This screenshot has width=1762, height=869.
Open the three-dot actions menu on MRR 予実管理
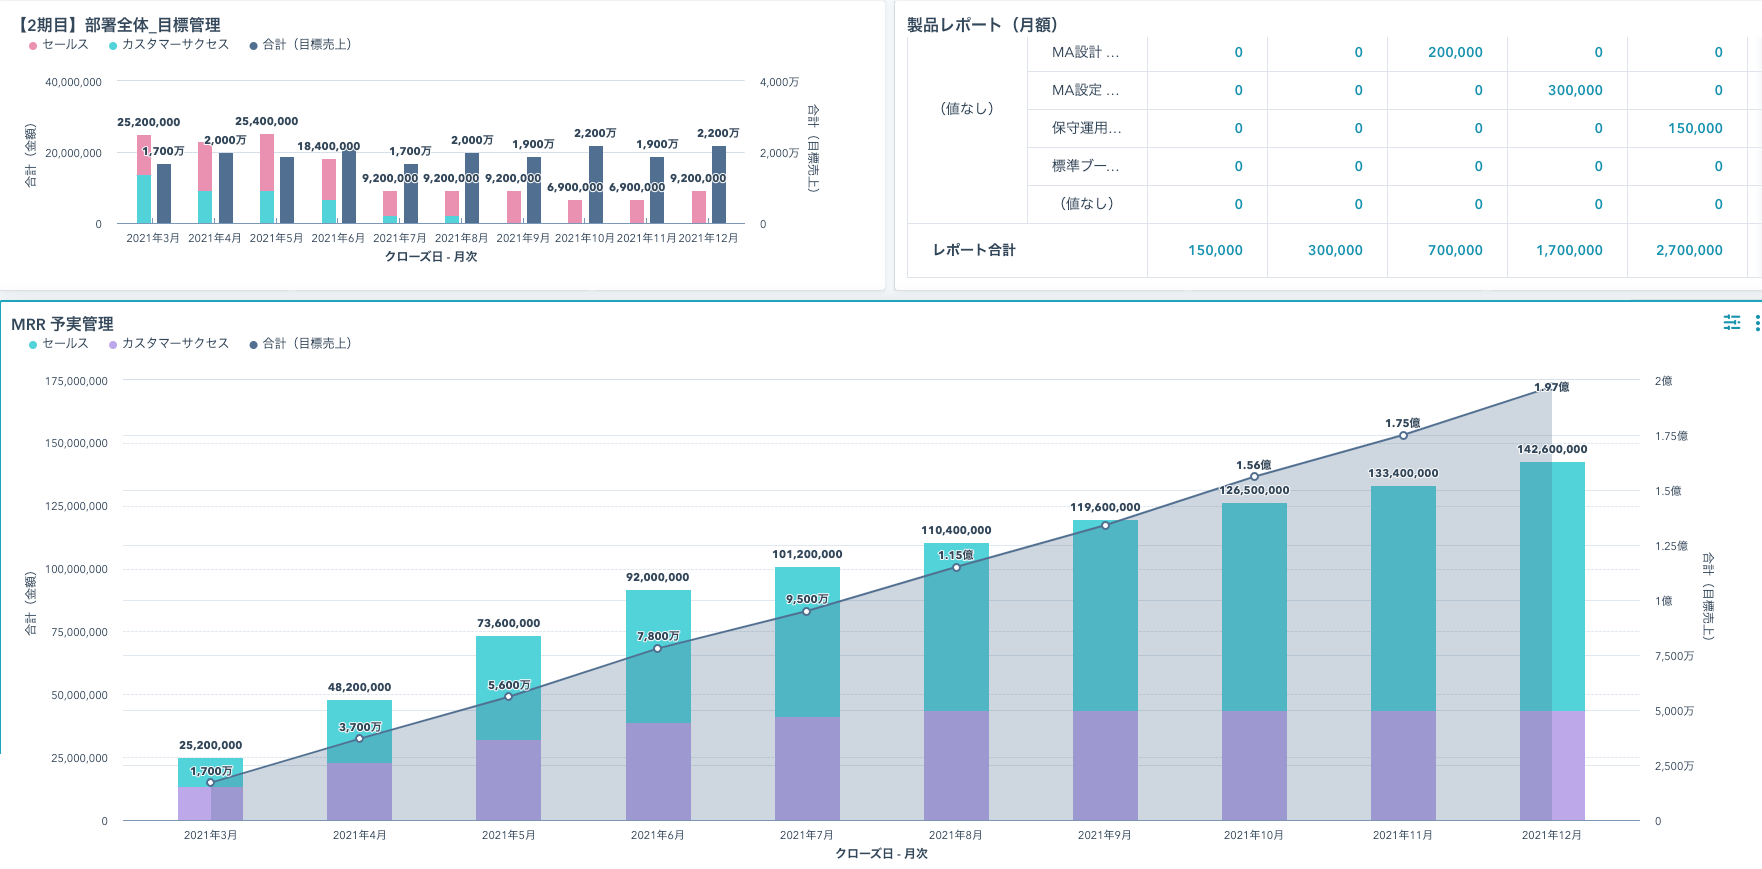pos(1757,323)
